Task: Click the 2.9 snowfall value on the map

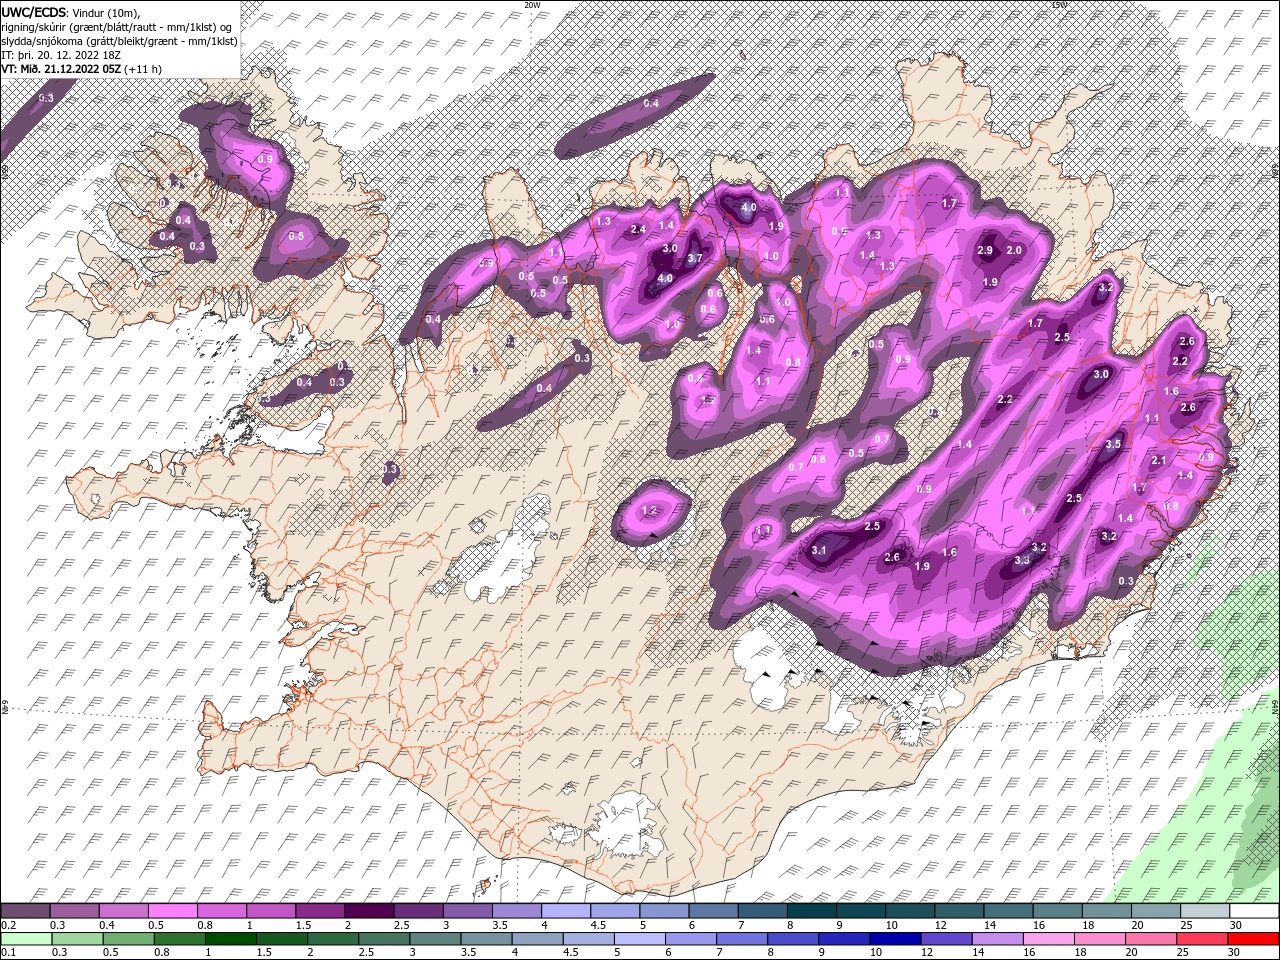Action: [985, 250]
